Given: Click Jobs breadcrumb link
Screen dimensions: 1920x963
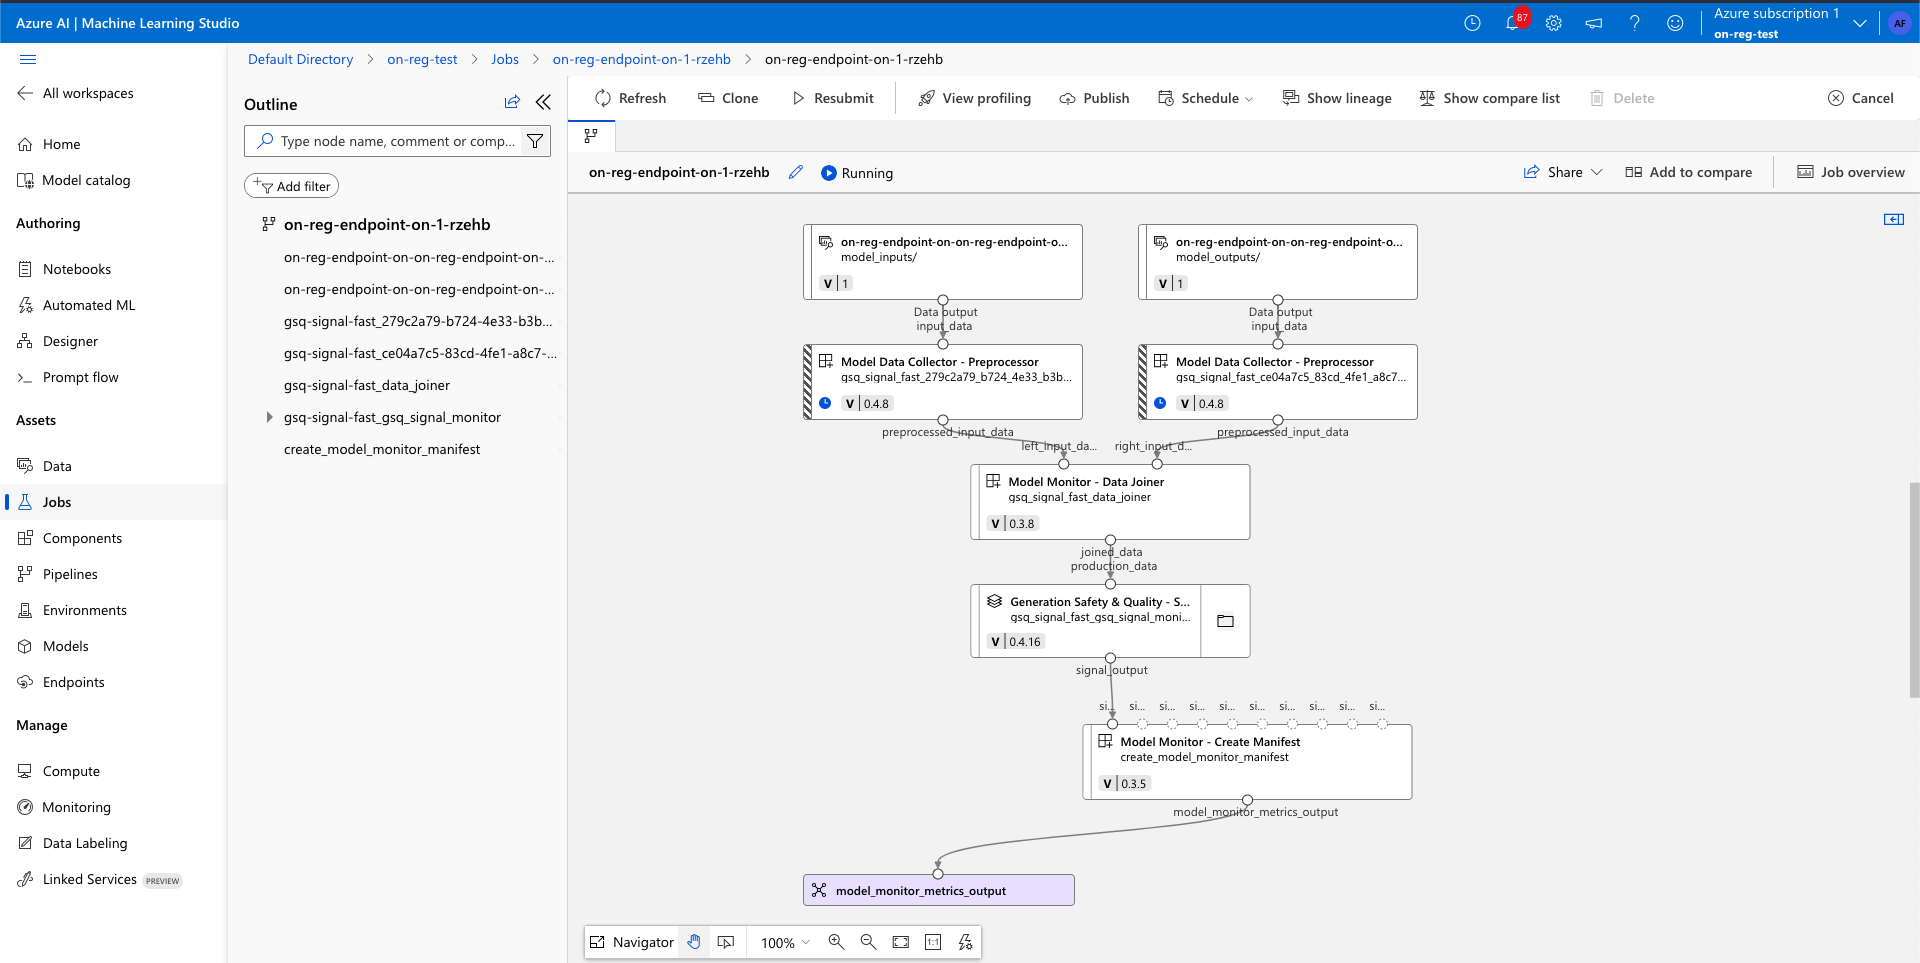Looking at the screenshot, I should (x=505, y=59).
